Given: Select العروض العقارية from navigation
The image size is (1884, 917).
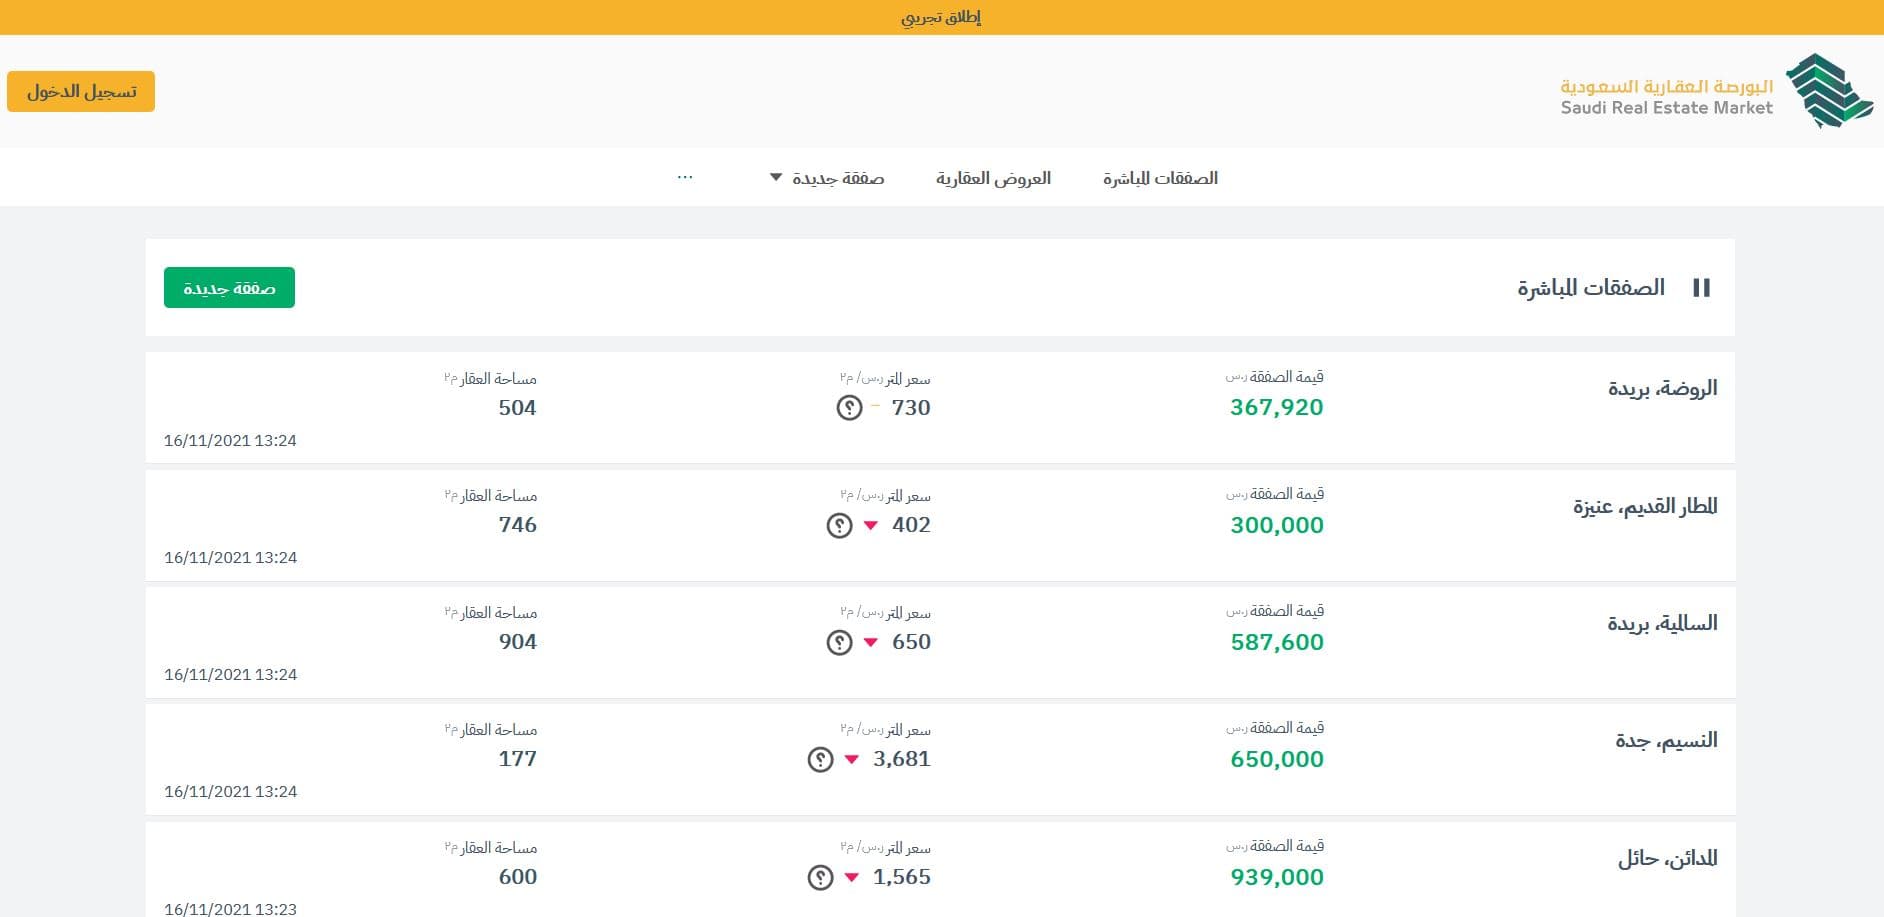Looking at the screenshot, I should (x=993, y=177).
